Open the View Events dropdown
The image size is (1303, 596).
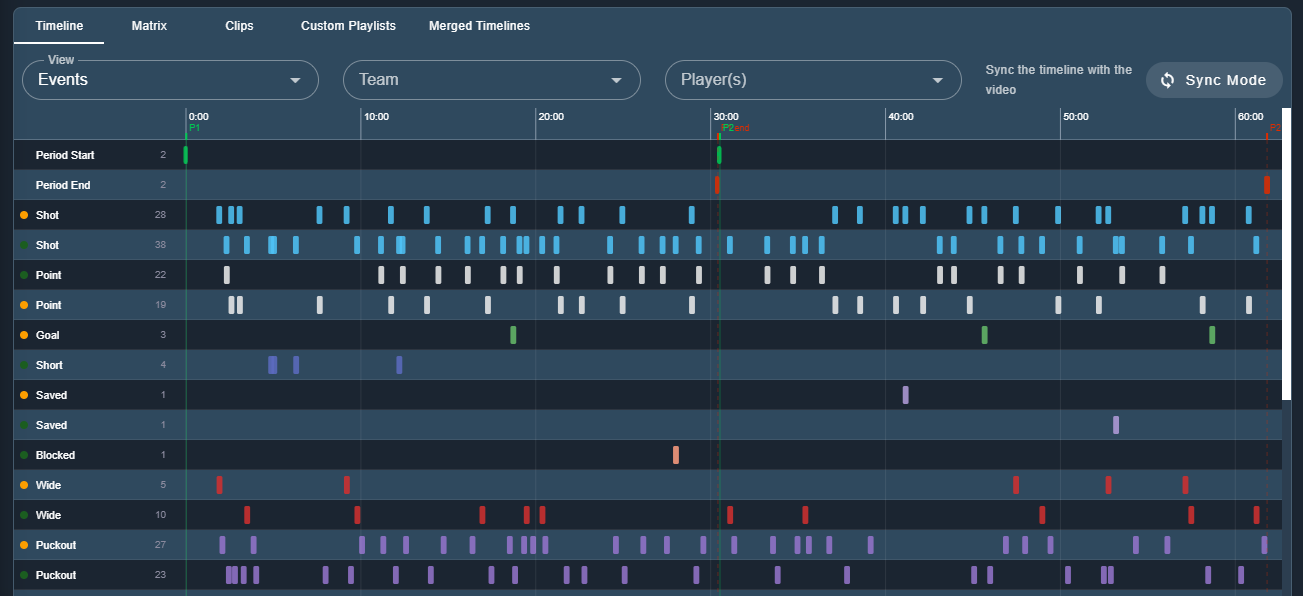click(170, 80)
